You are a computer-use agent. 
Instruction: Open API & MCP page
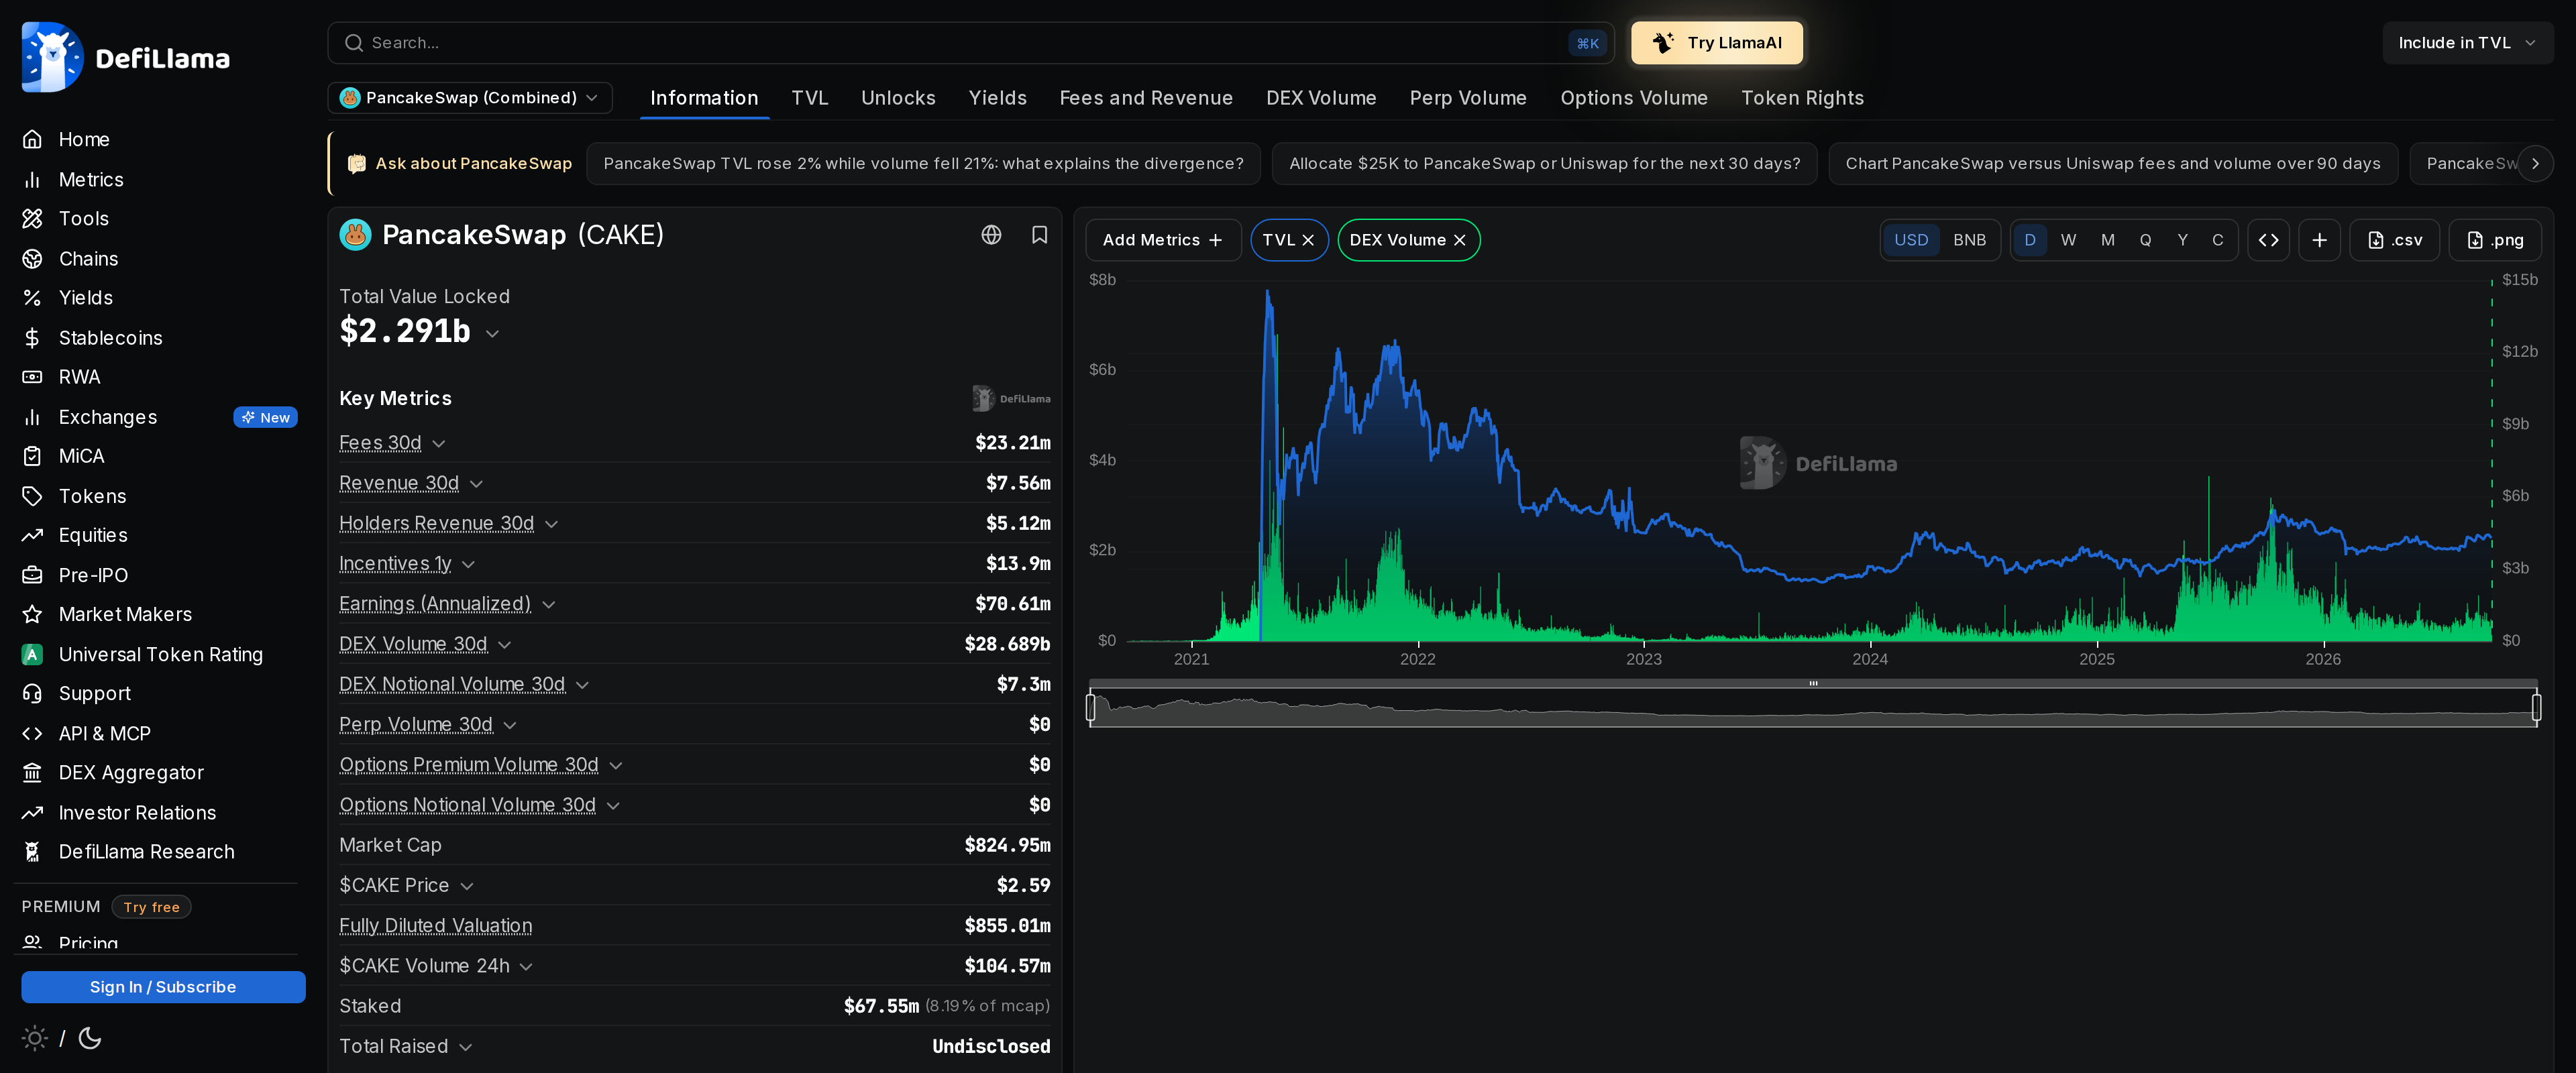(104, 733)
